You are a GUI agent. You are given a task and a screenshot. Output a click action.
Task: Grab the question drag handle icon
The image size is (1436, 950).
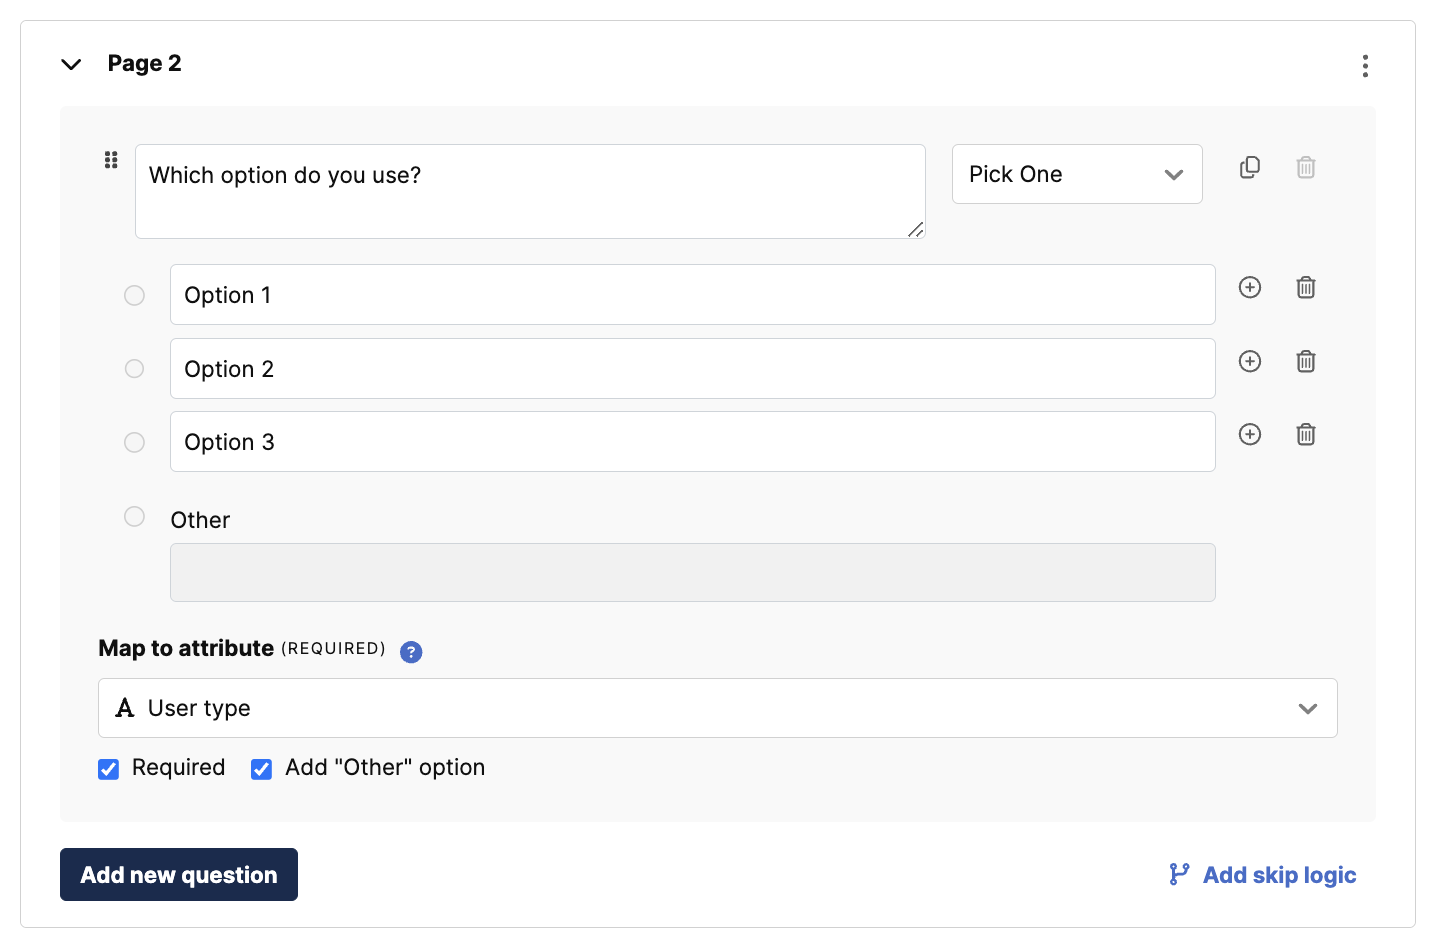(111, 160)
